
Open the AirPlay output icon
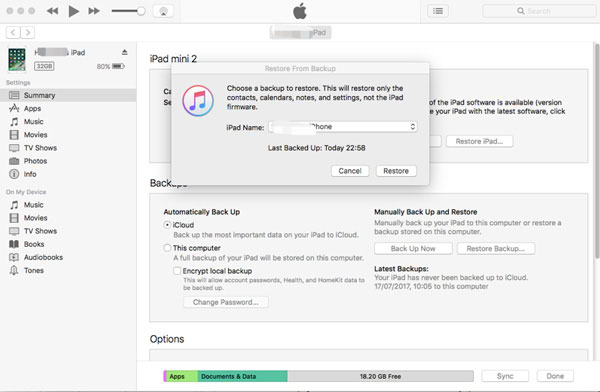pos(163,11)
